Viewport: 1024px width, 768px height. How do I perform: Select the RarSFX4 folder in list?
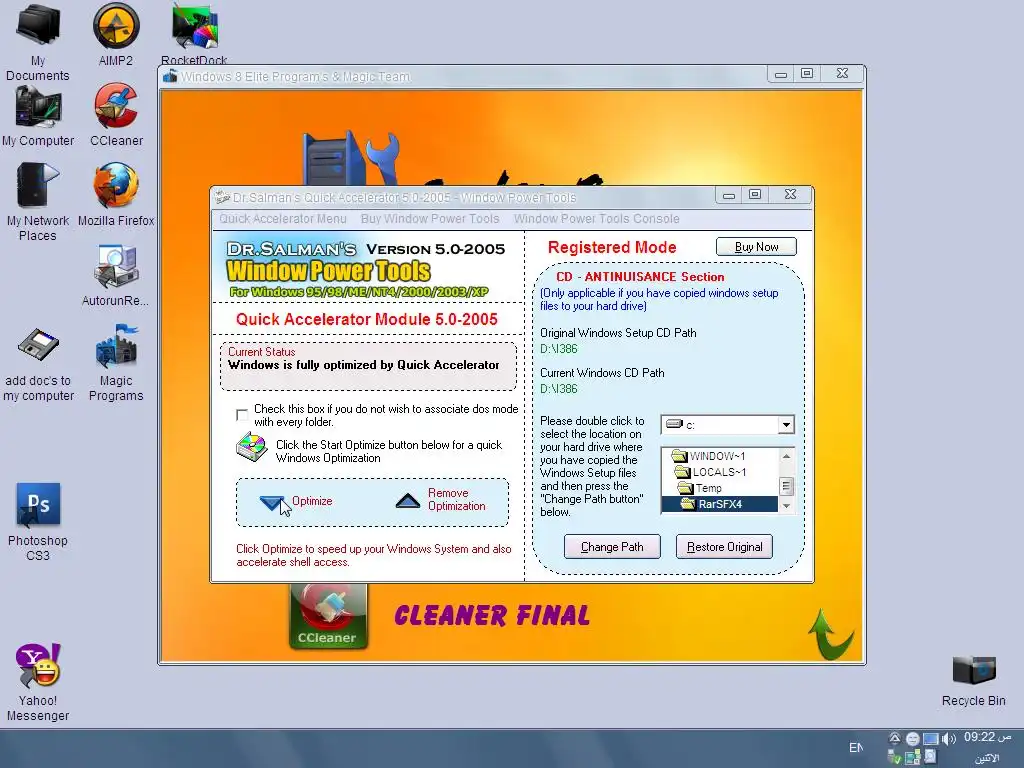(720, 504)
